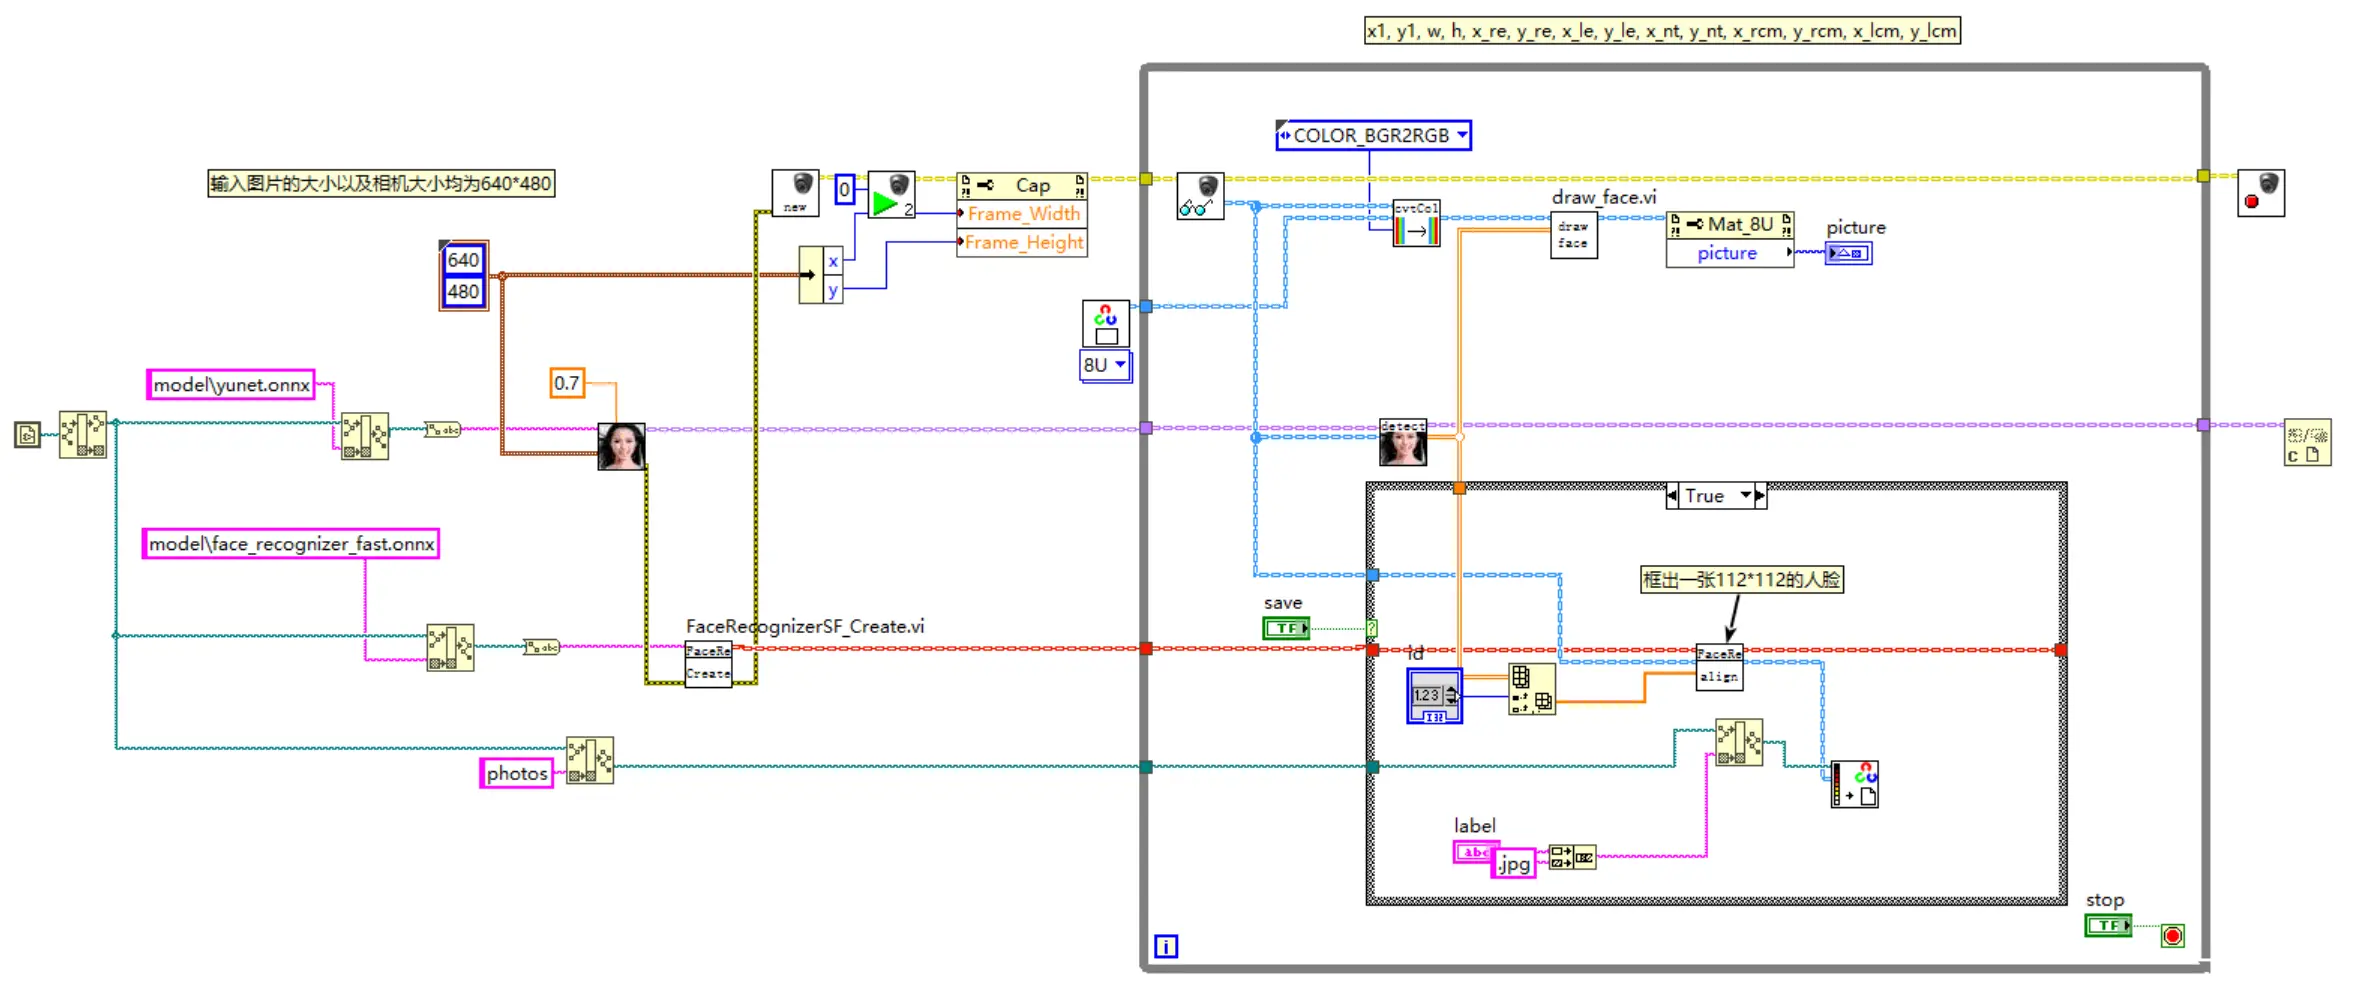Edit the model\yunet.onnx path constant

231,385
